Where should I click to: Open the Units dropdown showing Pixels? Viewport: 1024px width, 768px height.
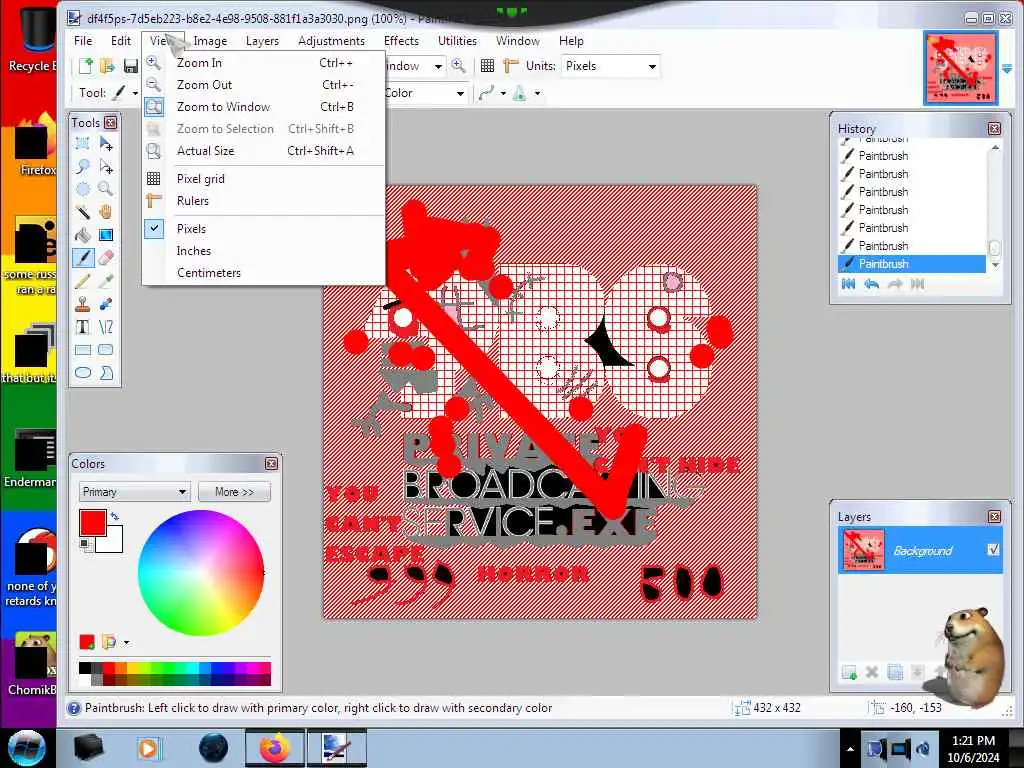click(610, 66)
